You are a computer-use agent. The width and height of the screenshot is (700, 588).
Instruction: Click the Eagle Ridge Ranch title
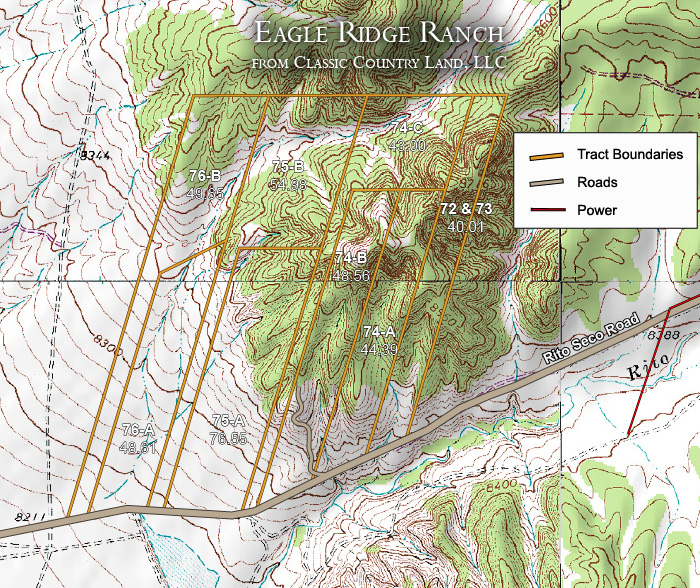pyautogui.click(x=379, y=32)
